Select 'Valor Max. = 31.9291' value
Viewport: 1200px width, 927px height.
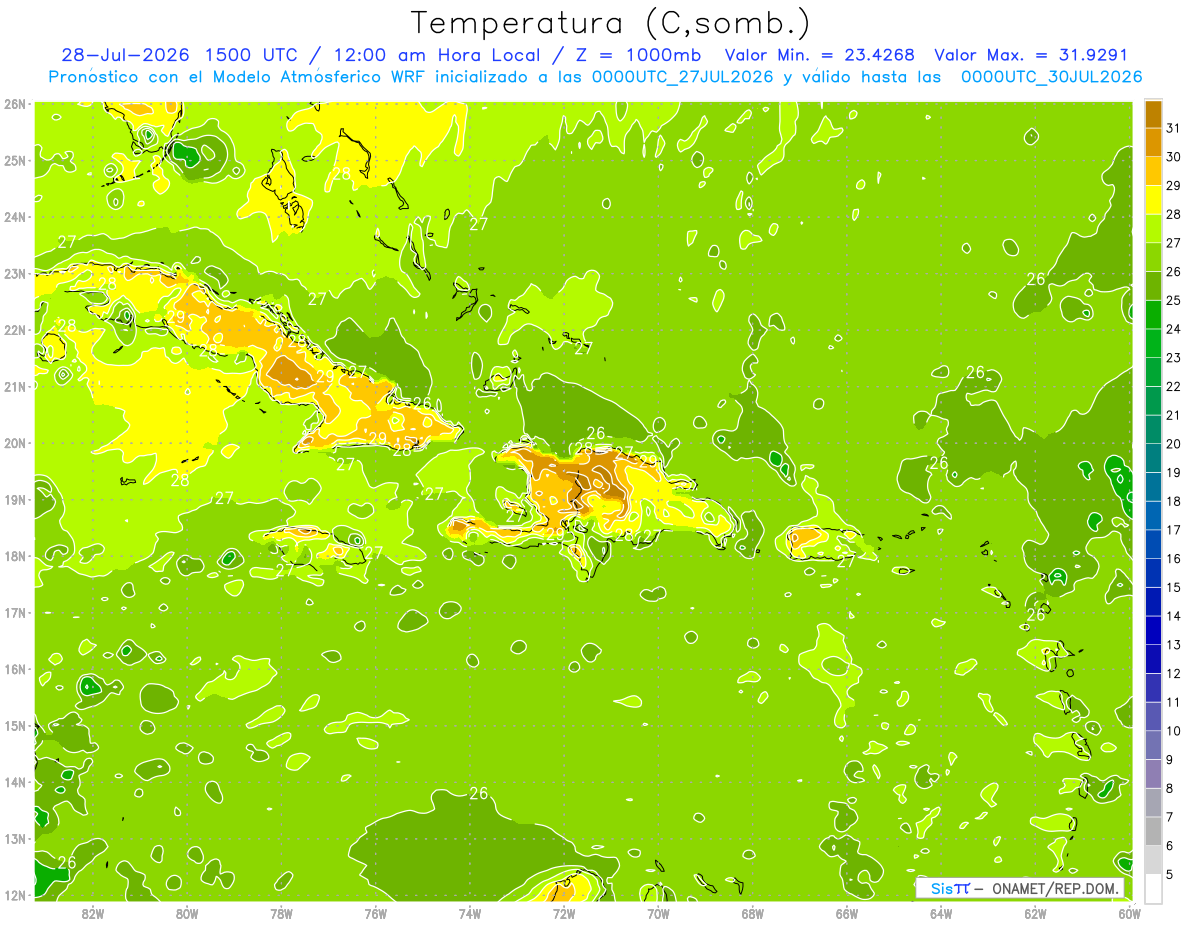(1031, 55)
